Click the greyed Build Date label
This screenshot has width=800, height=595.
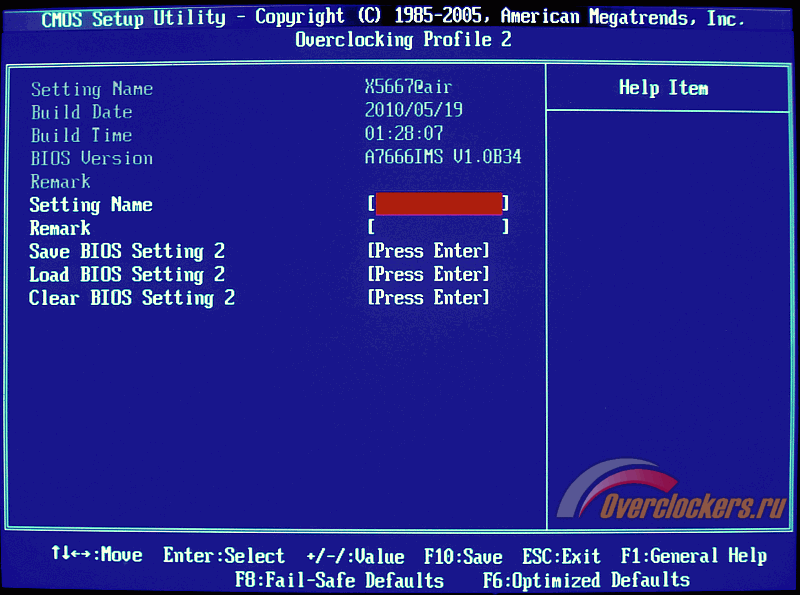point(82,112)
